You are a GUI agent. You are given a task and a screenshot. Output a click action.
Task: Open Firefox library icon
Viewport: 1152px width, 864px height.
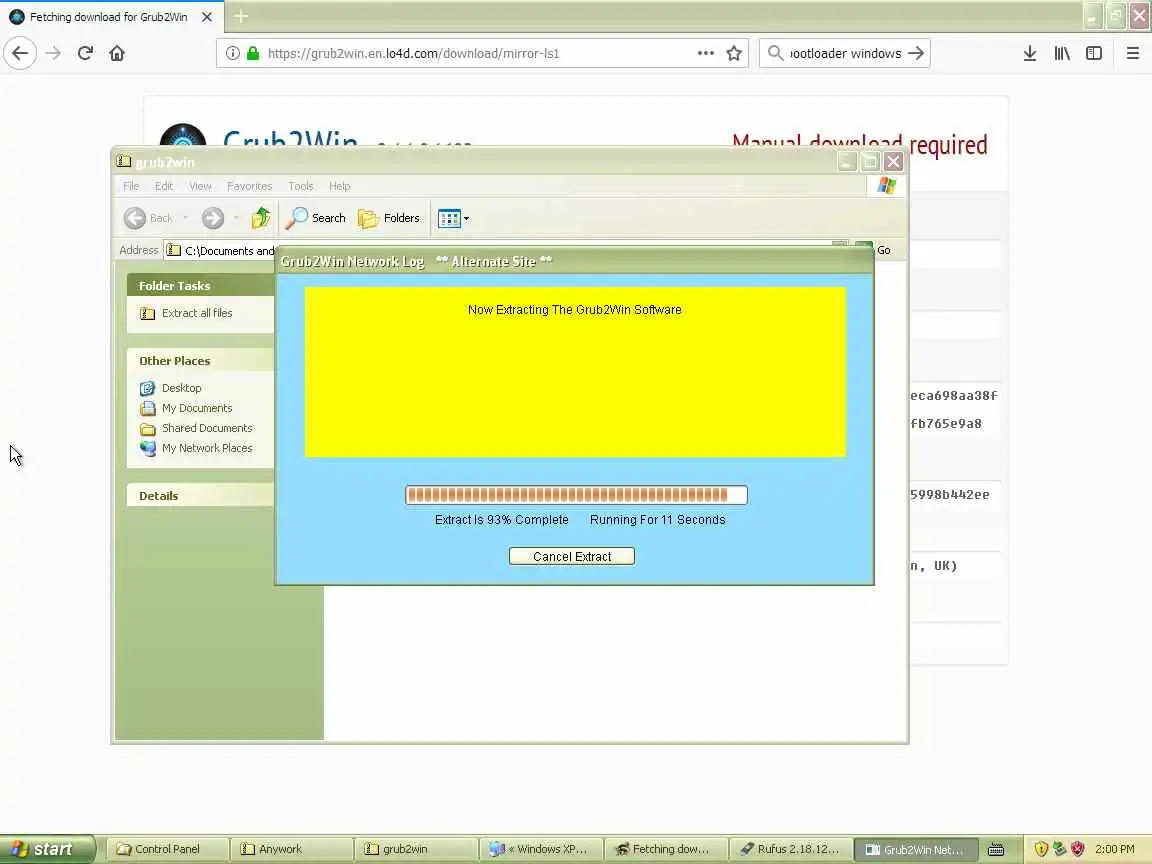tap(1062, 53)
